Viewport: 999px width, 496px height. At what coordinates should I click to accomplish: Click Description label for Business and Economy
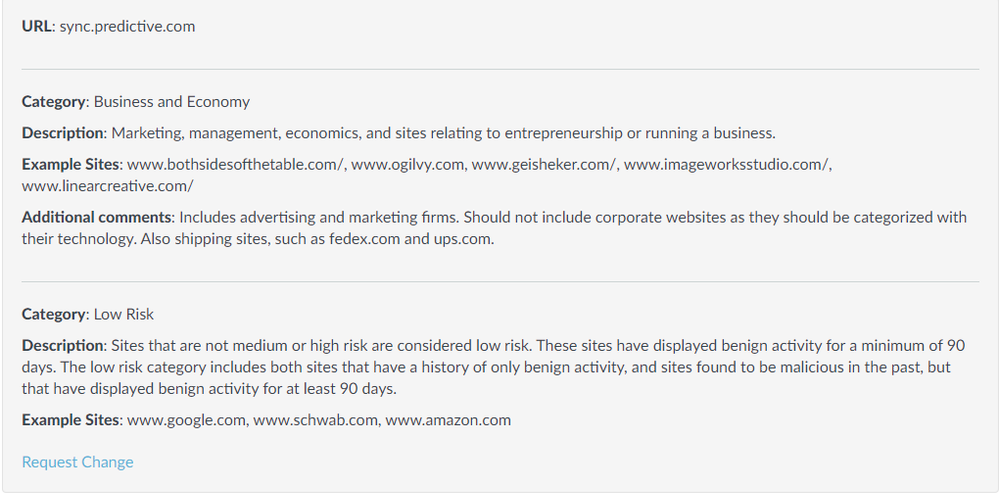pyautogui.click(x=62, y=133)
